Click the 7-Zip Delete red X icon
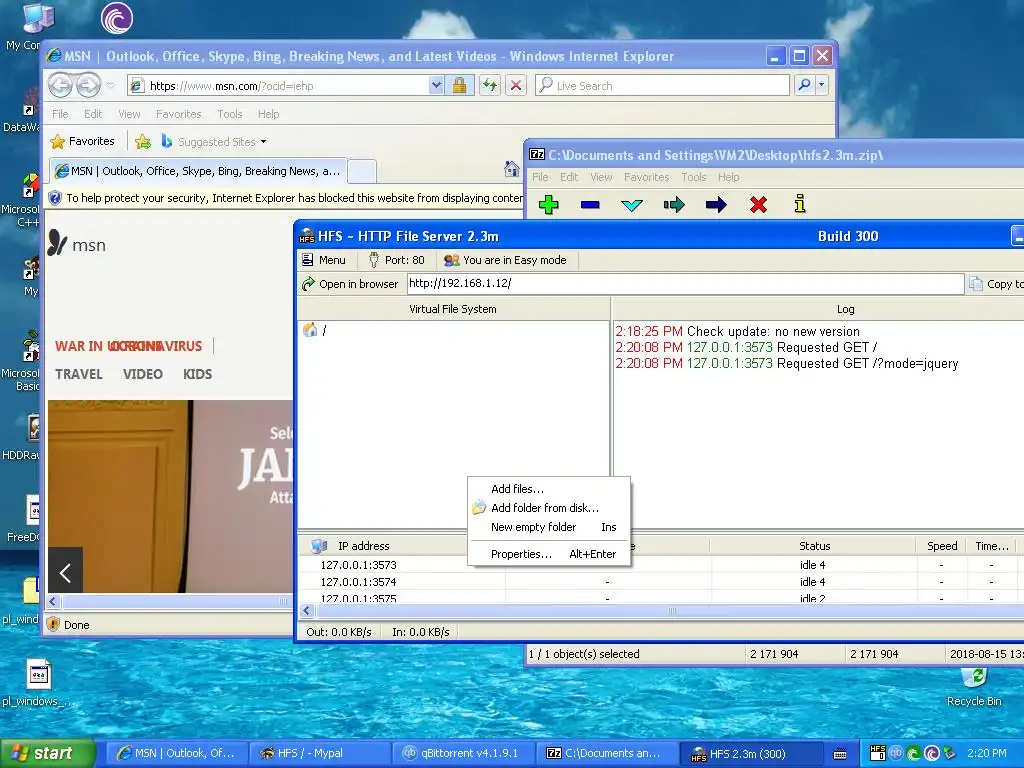The width and height of the screenshot is (1024, 768). [x=758, y=205]
